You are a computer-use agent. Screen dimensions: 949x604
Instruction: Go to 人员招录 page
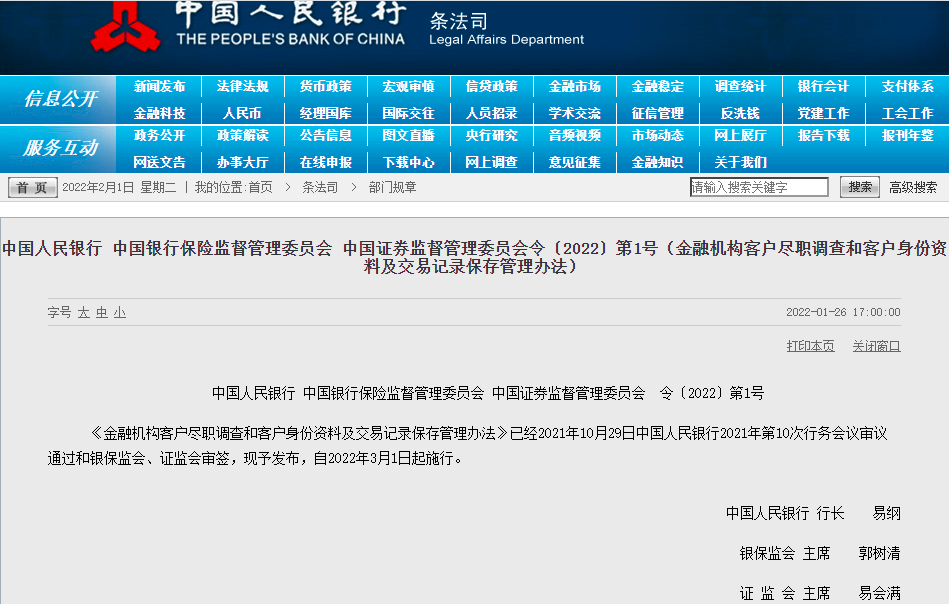(x=491, y=113)
